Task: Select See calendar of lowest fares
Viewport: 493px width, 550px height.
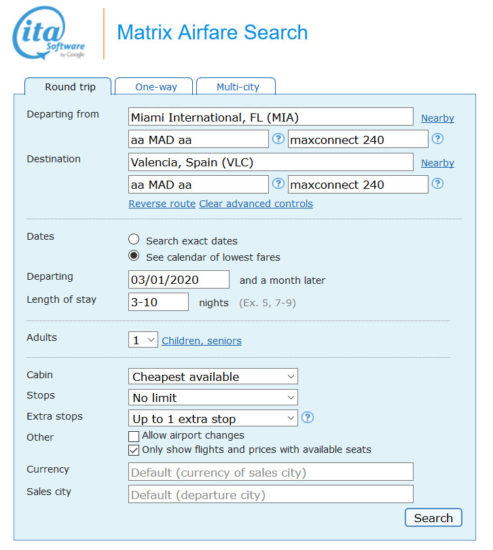Action: (x=133, y=256)
